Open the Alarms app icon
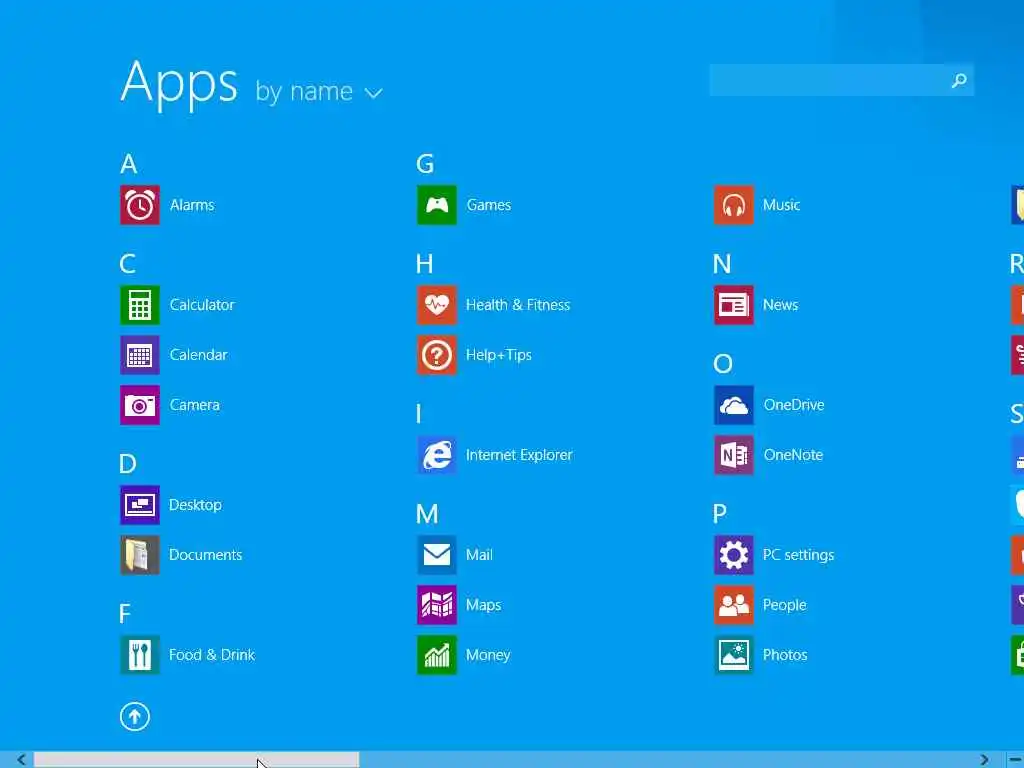The height and width of the screenshot is (768, 1024). pyautogui.click(x=140, y=205)
